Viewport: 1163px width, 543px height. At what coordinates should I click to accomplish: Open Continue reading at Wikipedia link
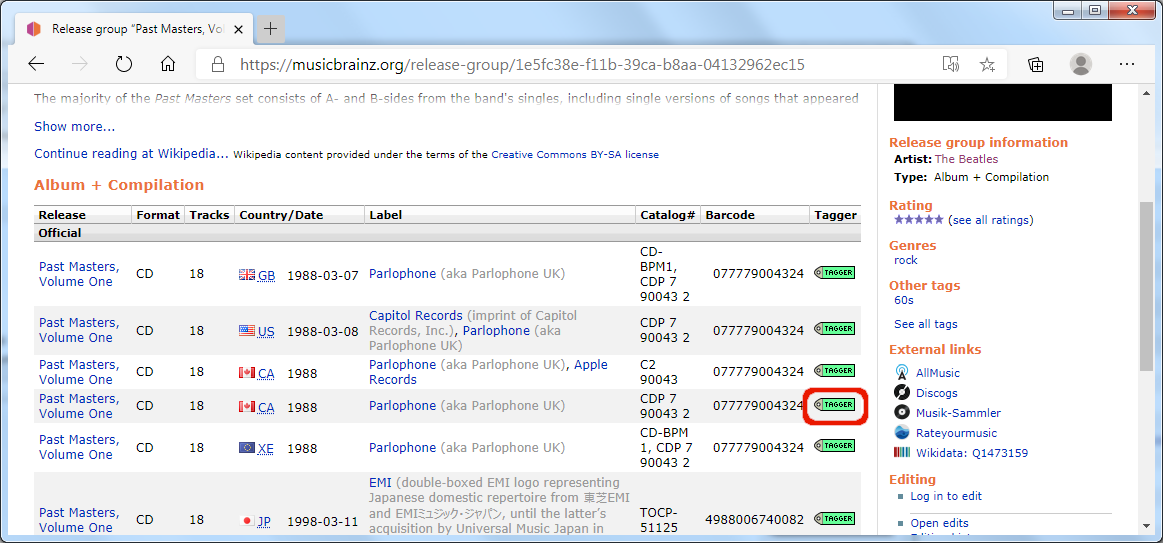(131, 154)
